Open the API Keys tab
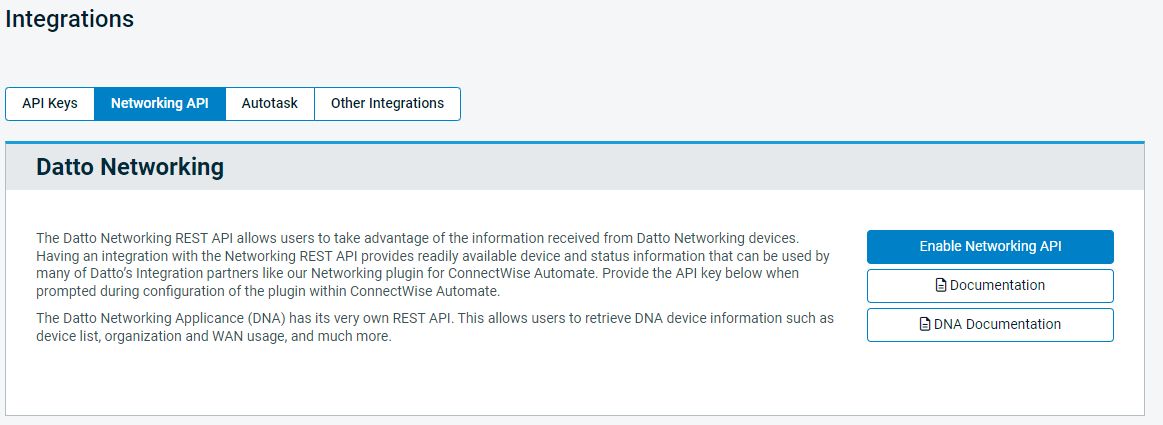This screenshot has height=425, width=1163. tap(50, 104)
